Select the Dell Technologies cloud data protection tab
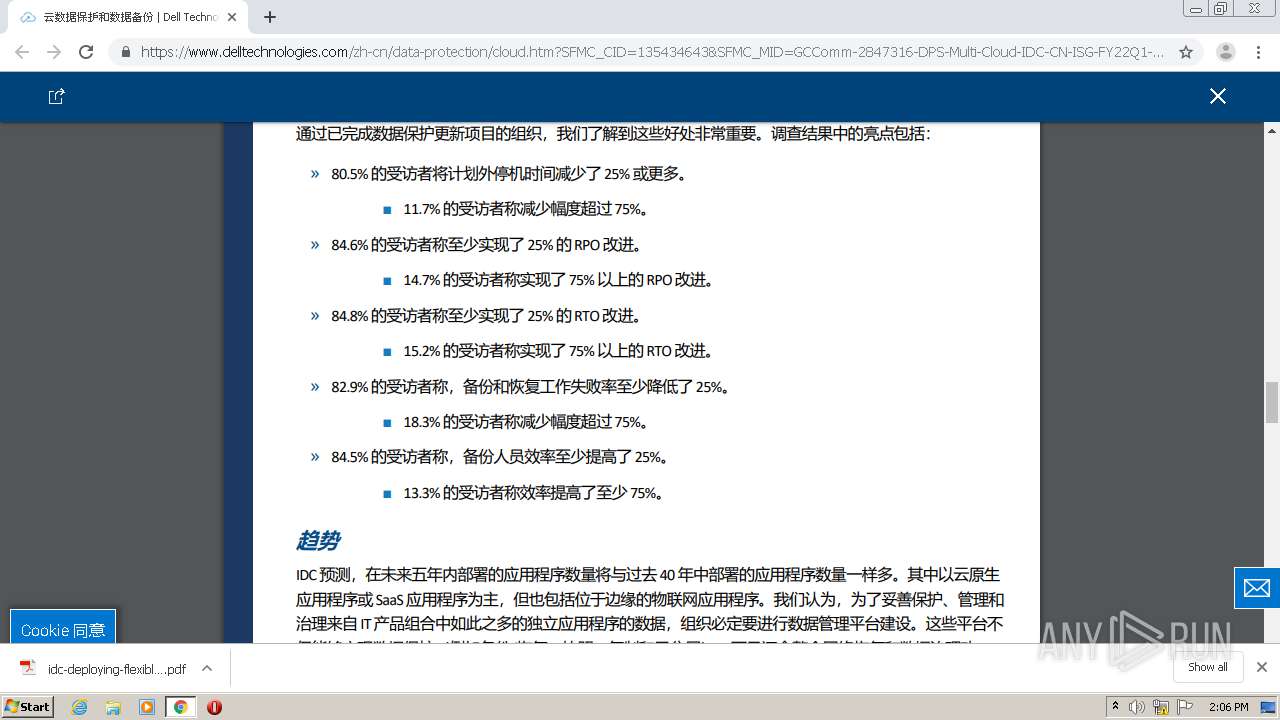This screenshot has width=1280, height=720. click(x=128, y=17)
